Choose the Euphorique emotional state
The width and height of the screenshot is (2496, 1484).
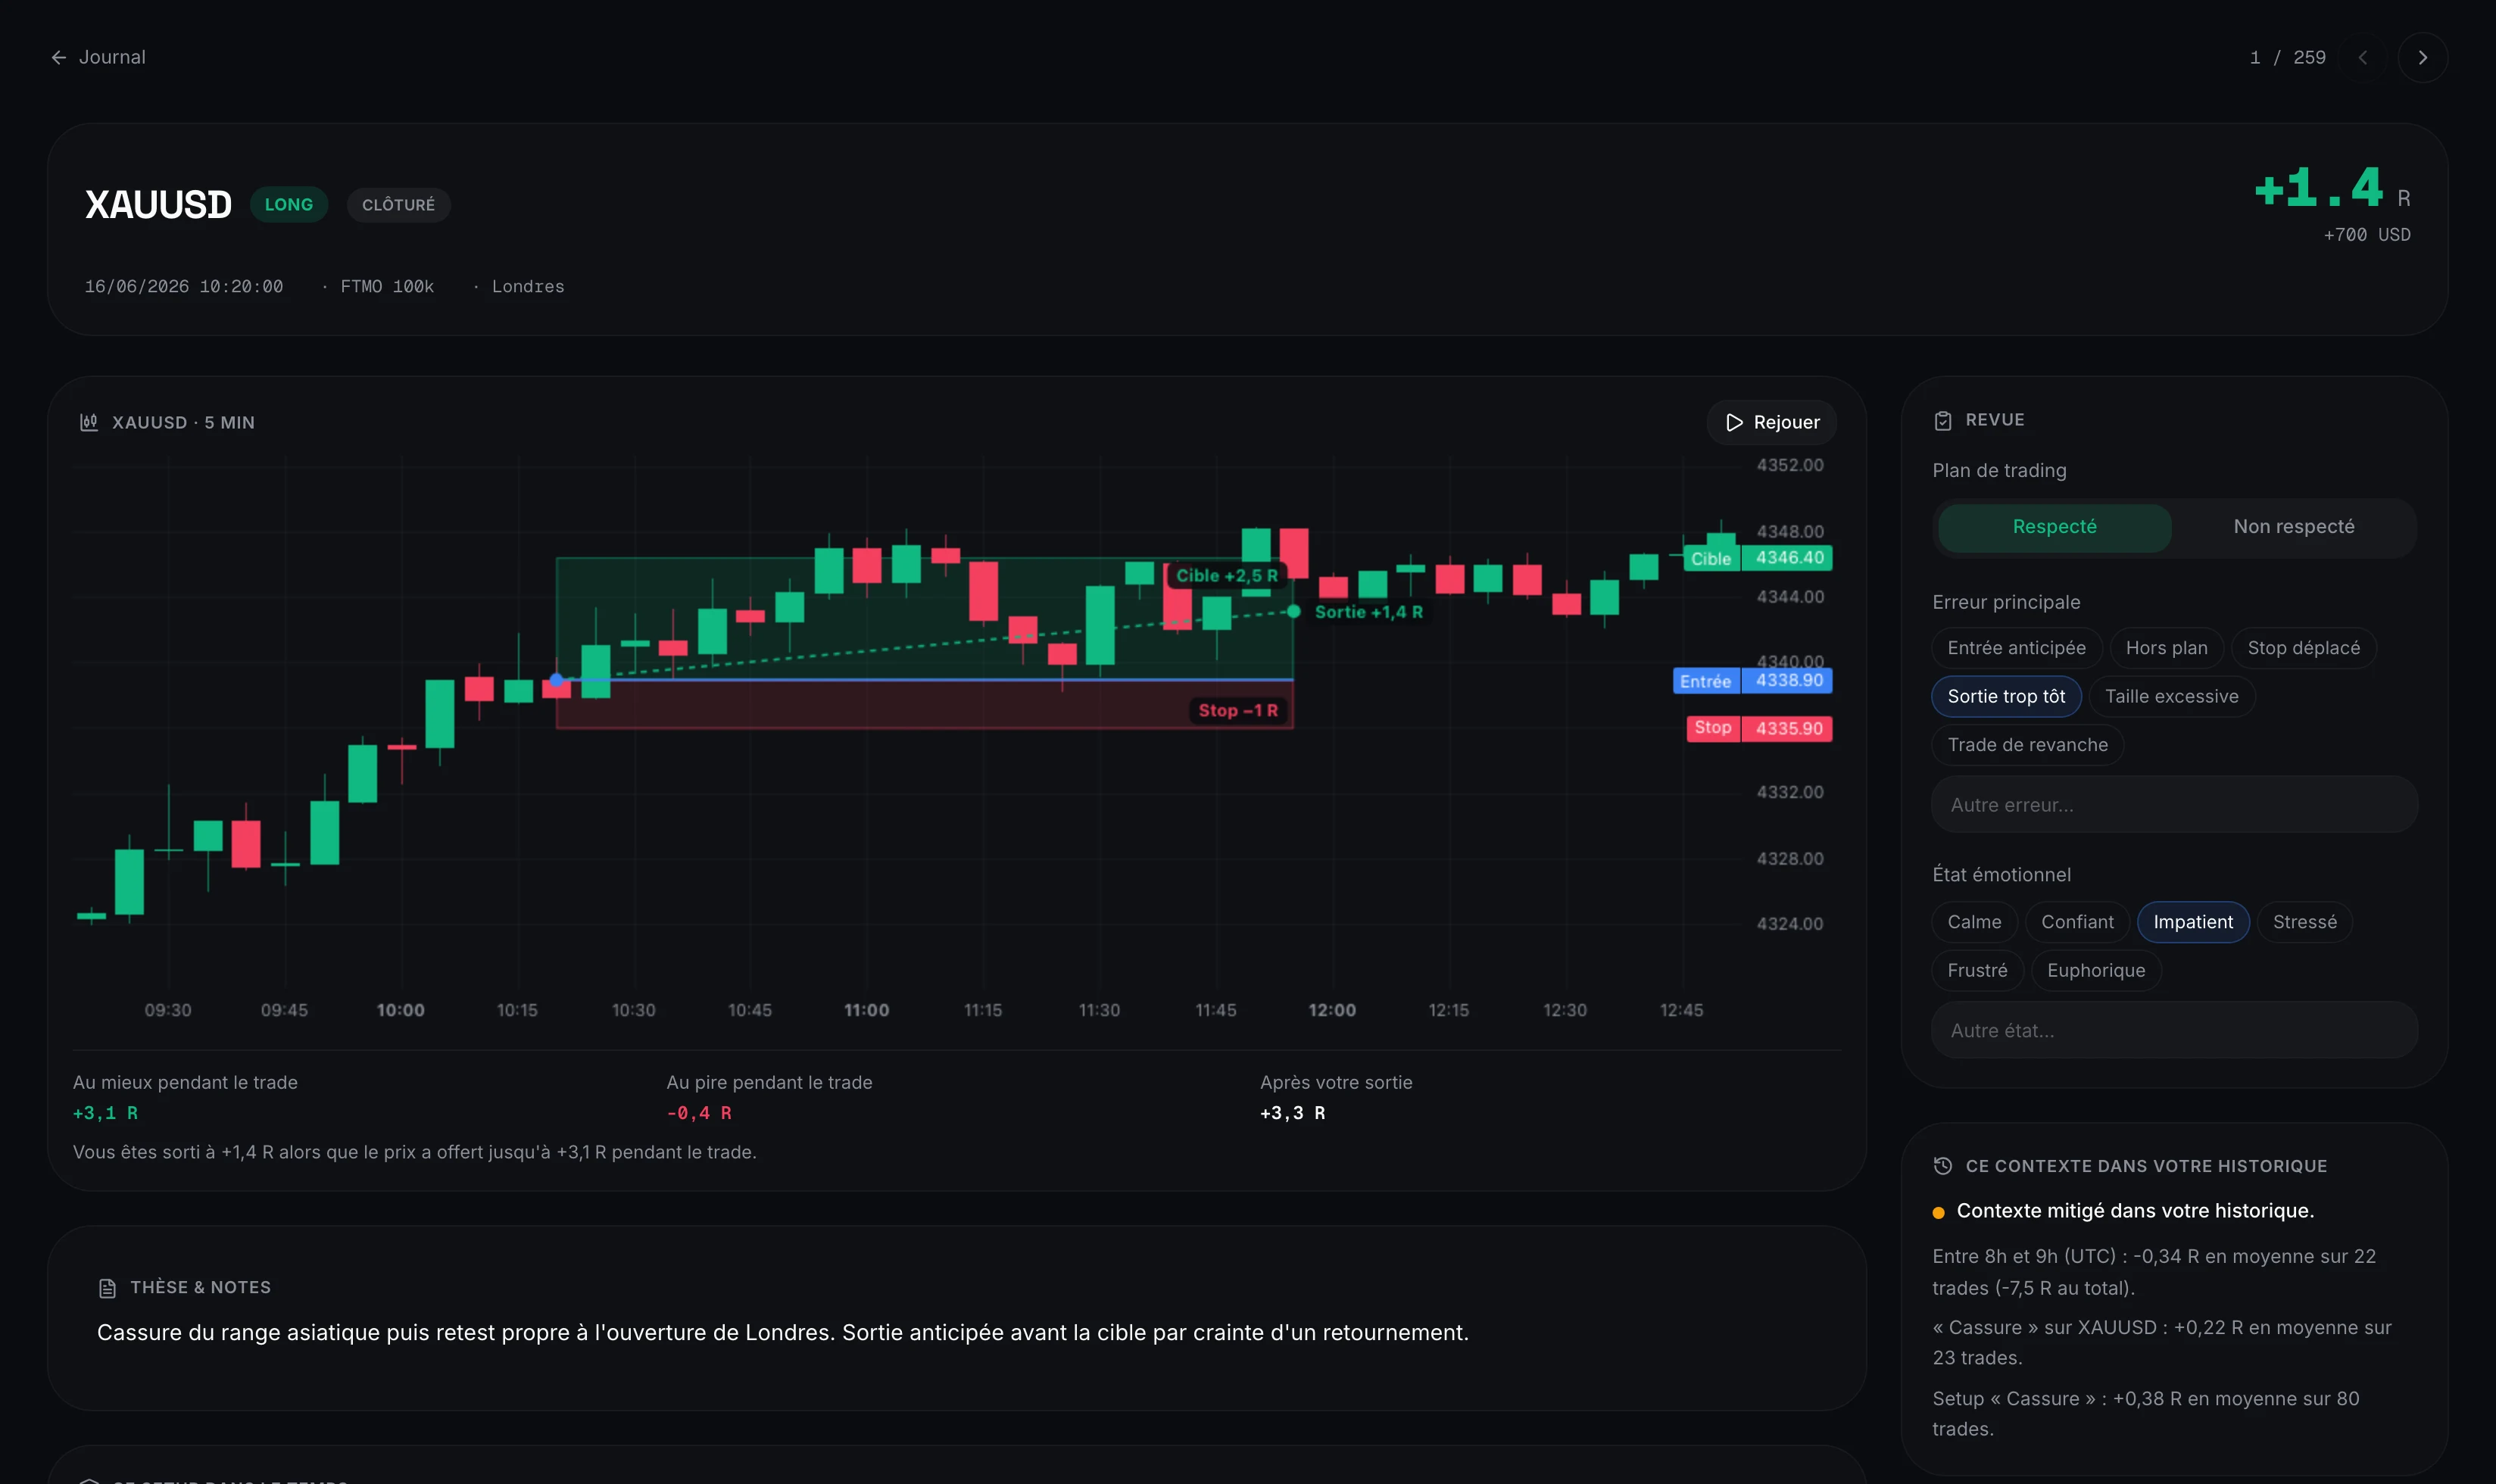(2096, 971)
